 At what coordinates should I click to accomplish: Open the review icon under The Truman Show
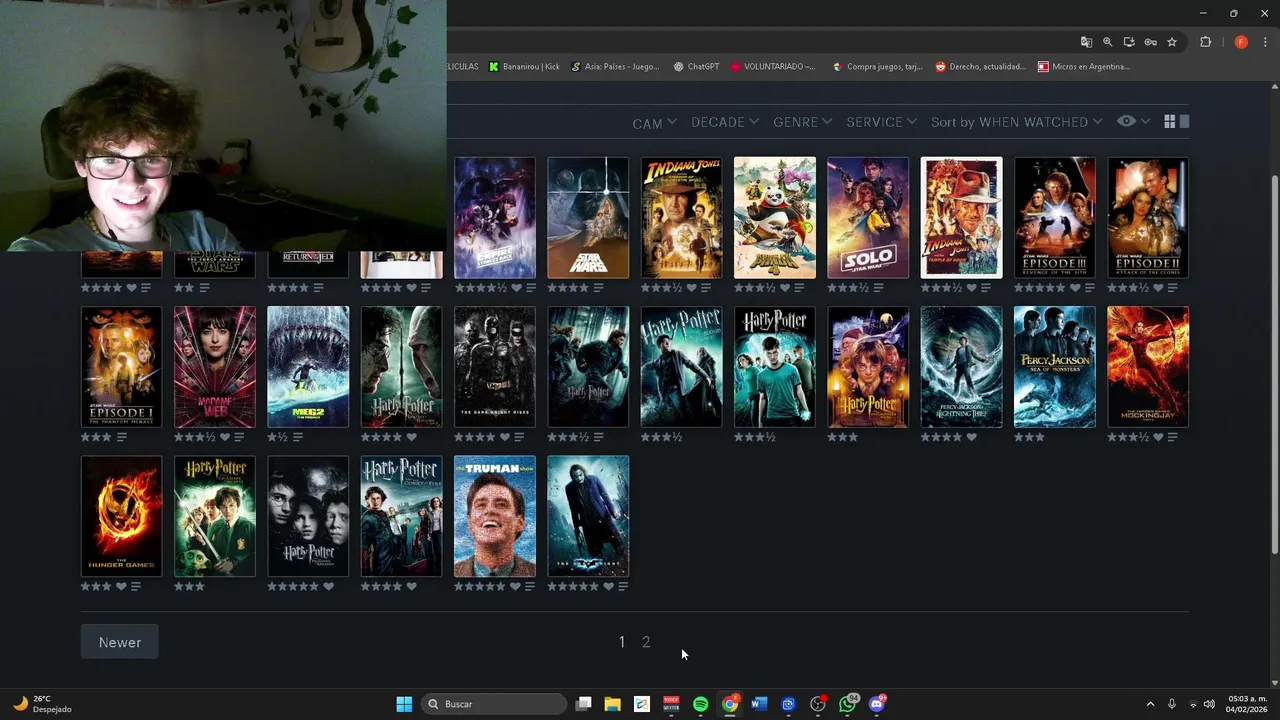click(x=529, y=587)
